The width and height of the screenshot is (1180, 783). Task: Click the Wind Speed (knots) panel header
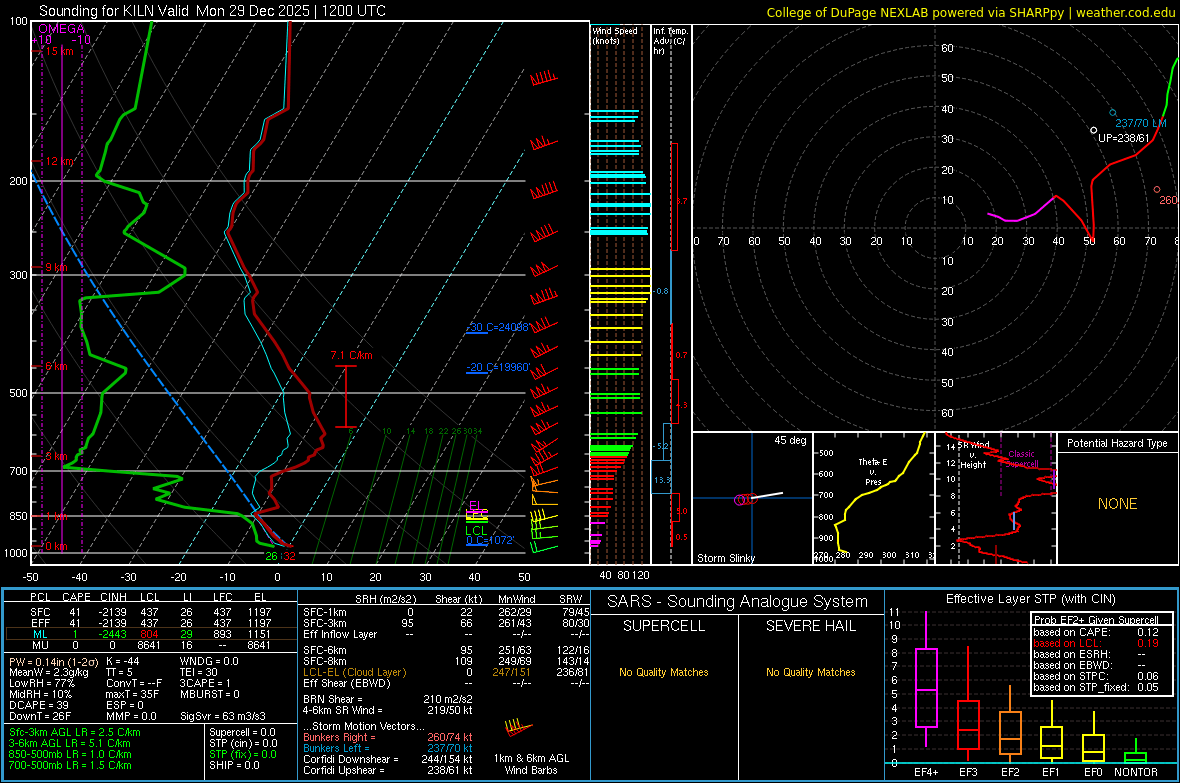coord(614,35)
